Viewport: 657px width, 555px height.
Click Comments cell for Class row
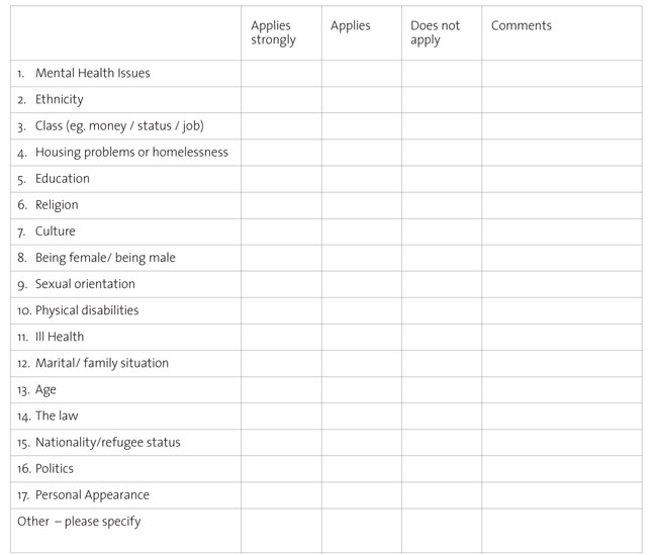[561, 126]
